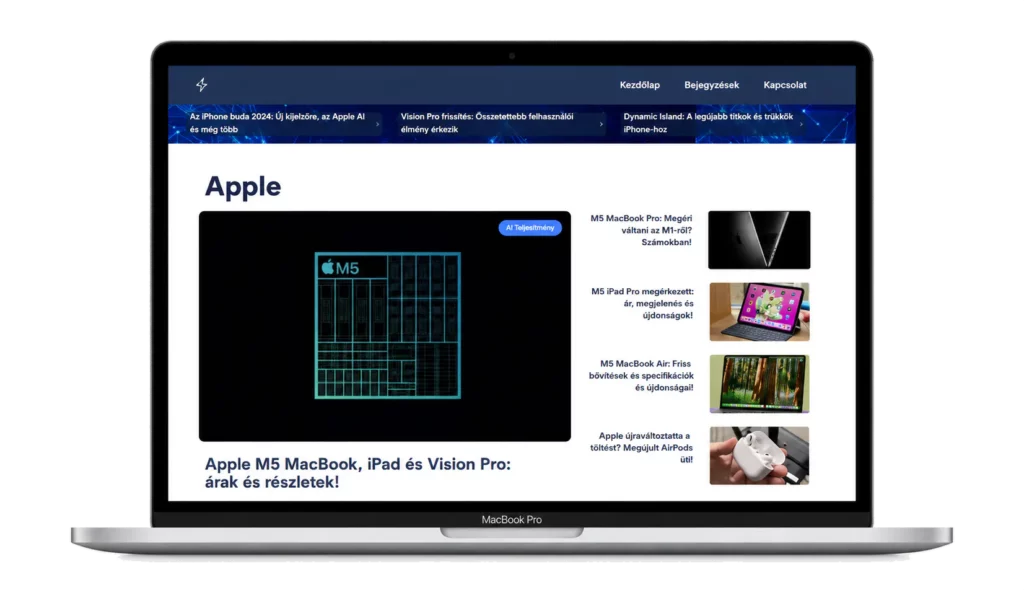Open the M5 iPad Pro megérkezett article
This screenshot has height=590, width=1024.
pyautogui.click(x=642, y=303)
